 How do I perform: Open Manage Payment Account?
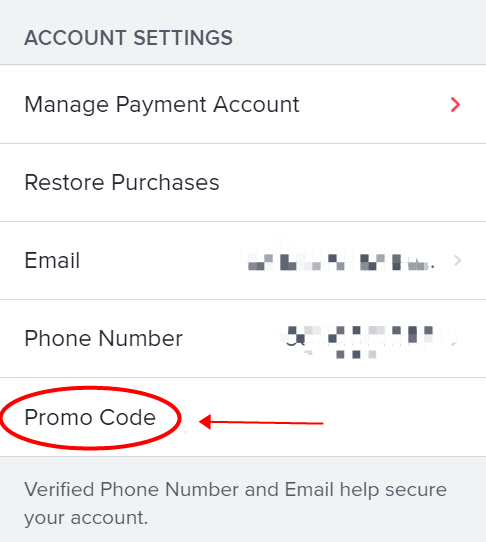coord(243,104)
